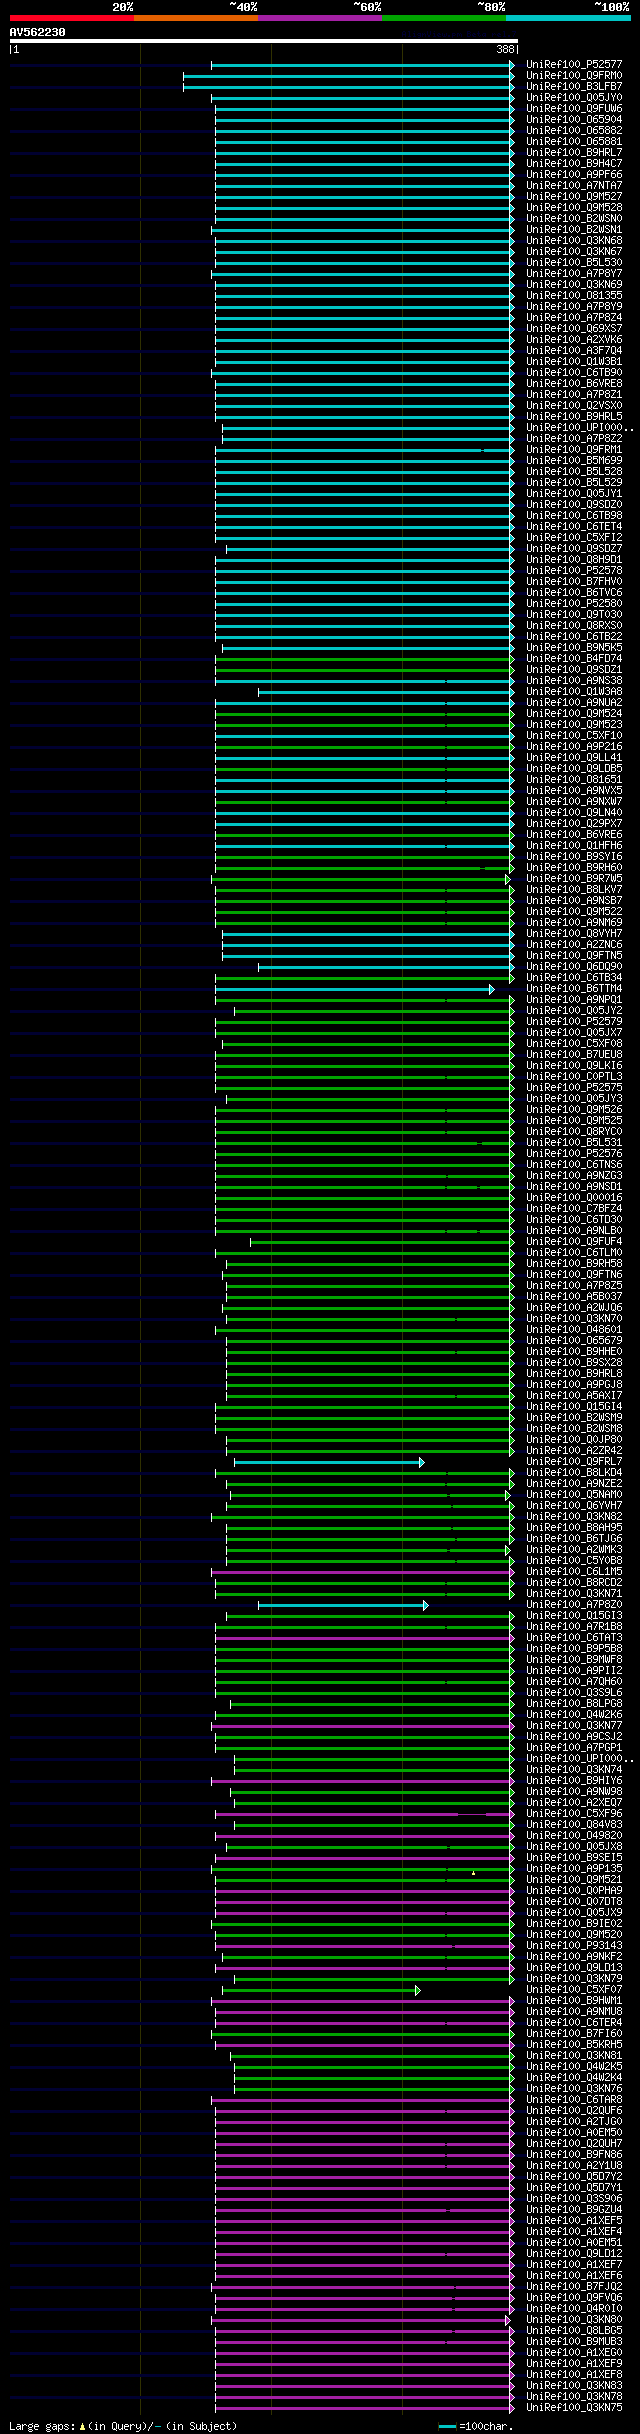Select hit label UniRef100_A9NZE2
The image size is (640, 2434).
point(574,1484)
